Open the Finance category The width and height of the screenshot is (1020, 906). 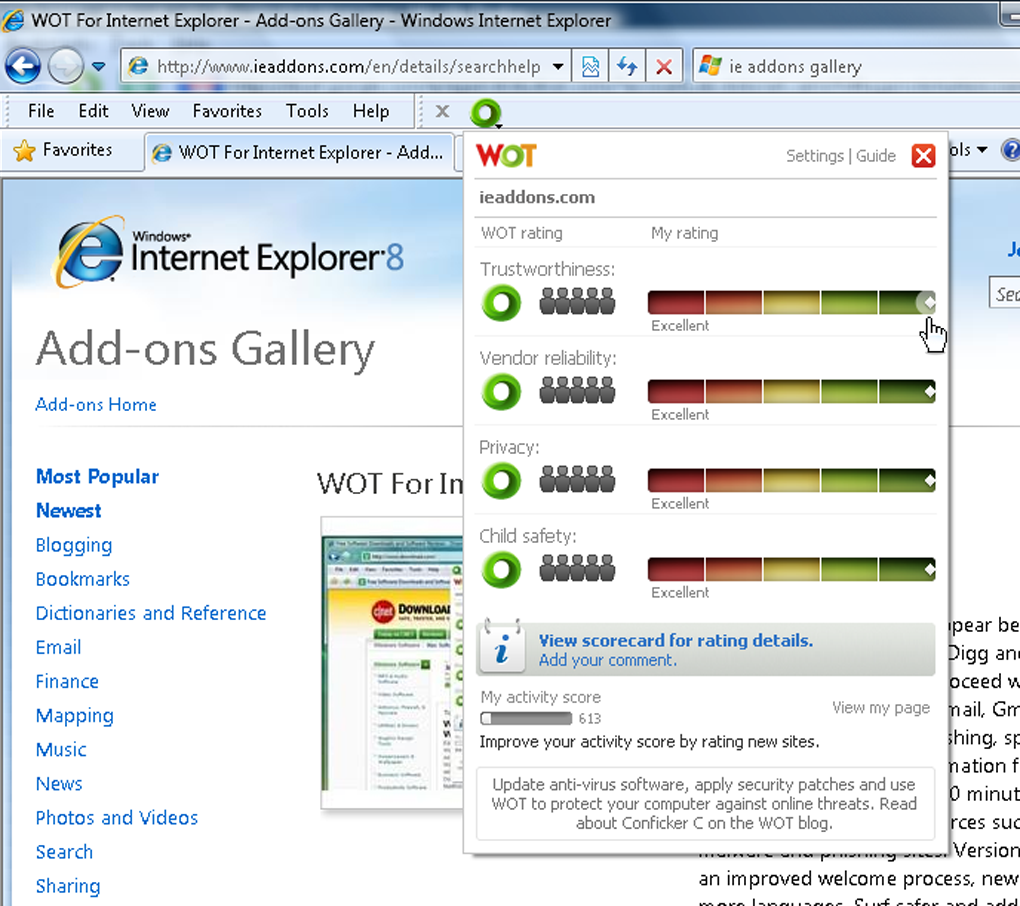67,682
